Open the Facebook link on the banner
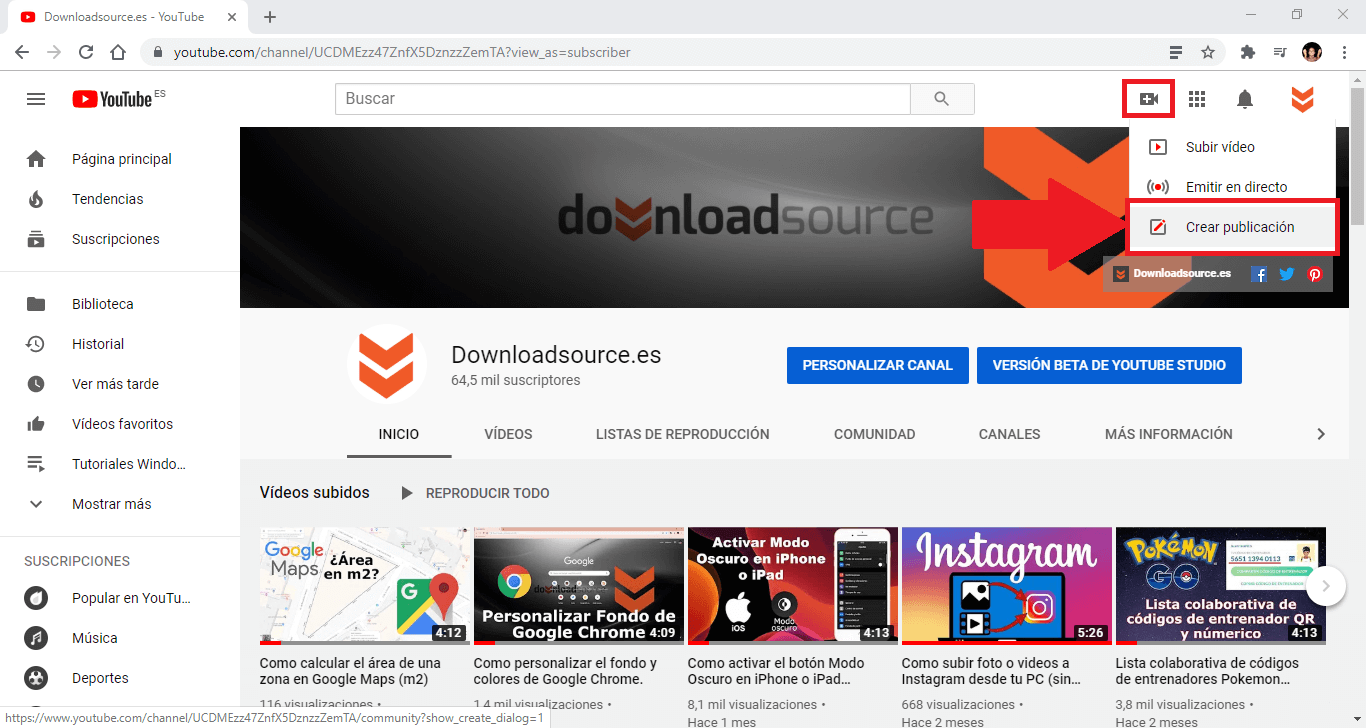Image resolution: width=1366 pixels, height=728 pixels. 1260,274
